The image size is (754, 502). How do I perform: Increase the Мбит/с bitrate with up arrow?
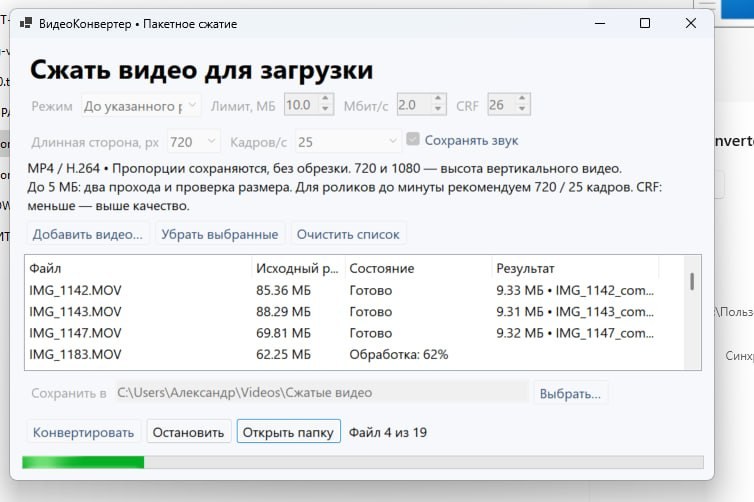click(x=438, y=99)
